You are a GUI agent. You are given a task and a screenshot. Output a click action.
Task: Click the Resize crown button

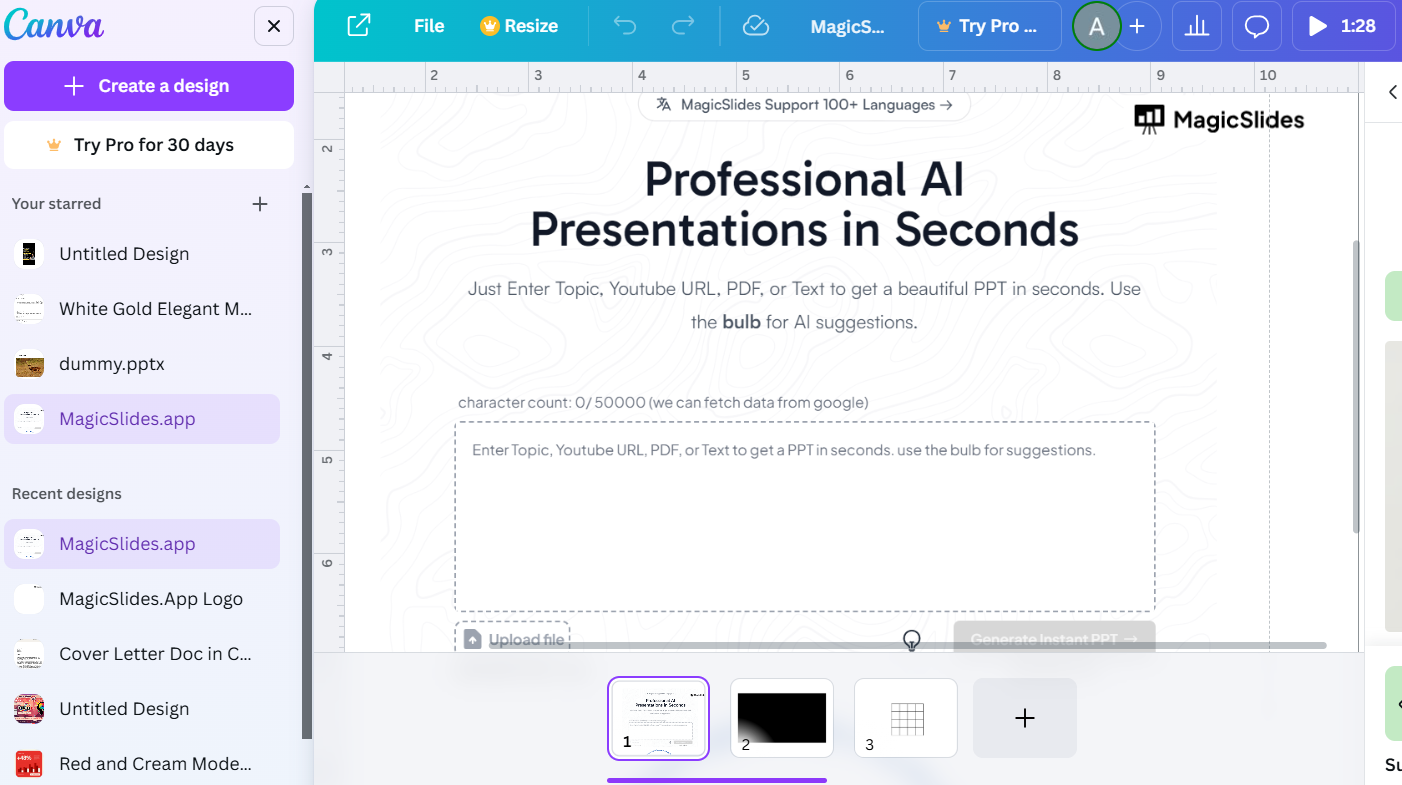pos(519,26)
